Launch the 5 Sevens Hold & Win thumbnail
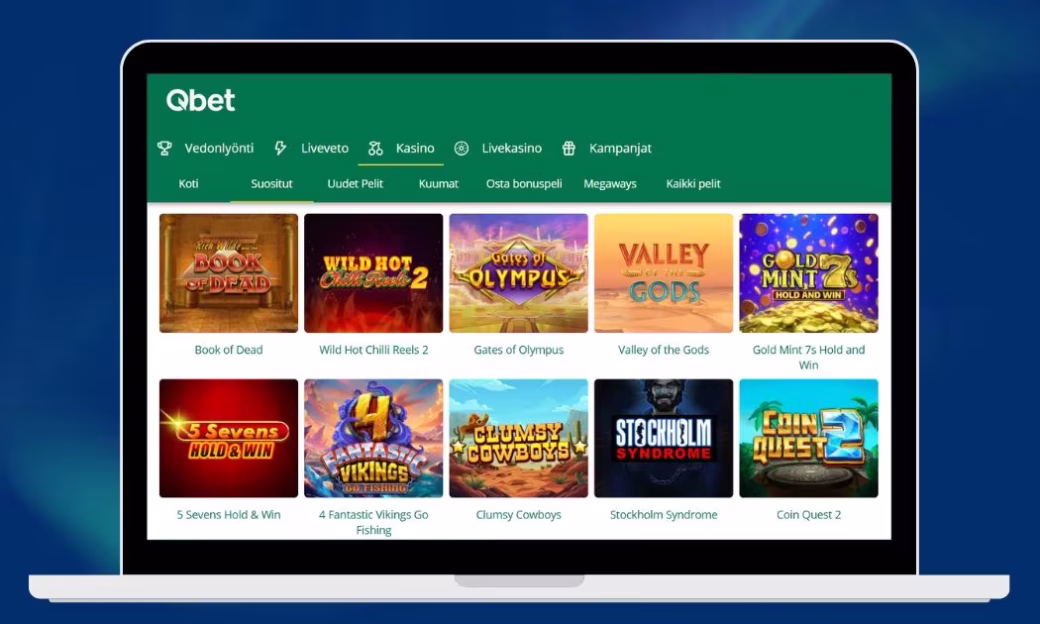Screen dimensions: 1040x624 [x=229, y=438]
